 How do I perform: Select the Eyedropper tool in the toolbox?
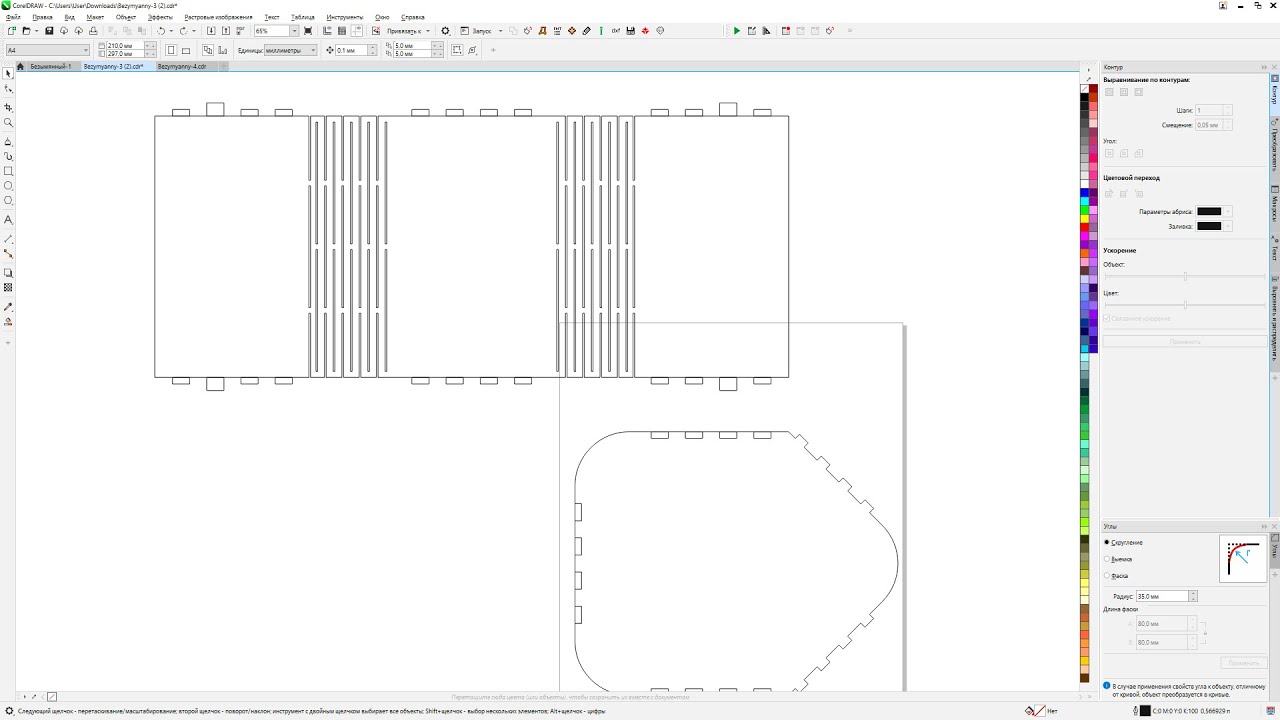coord(9,307)
